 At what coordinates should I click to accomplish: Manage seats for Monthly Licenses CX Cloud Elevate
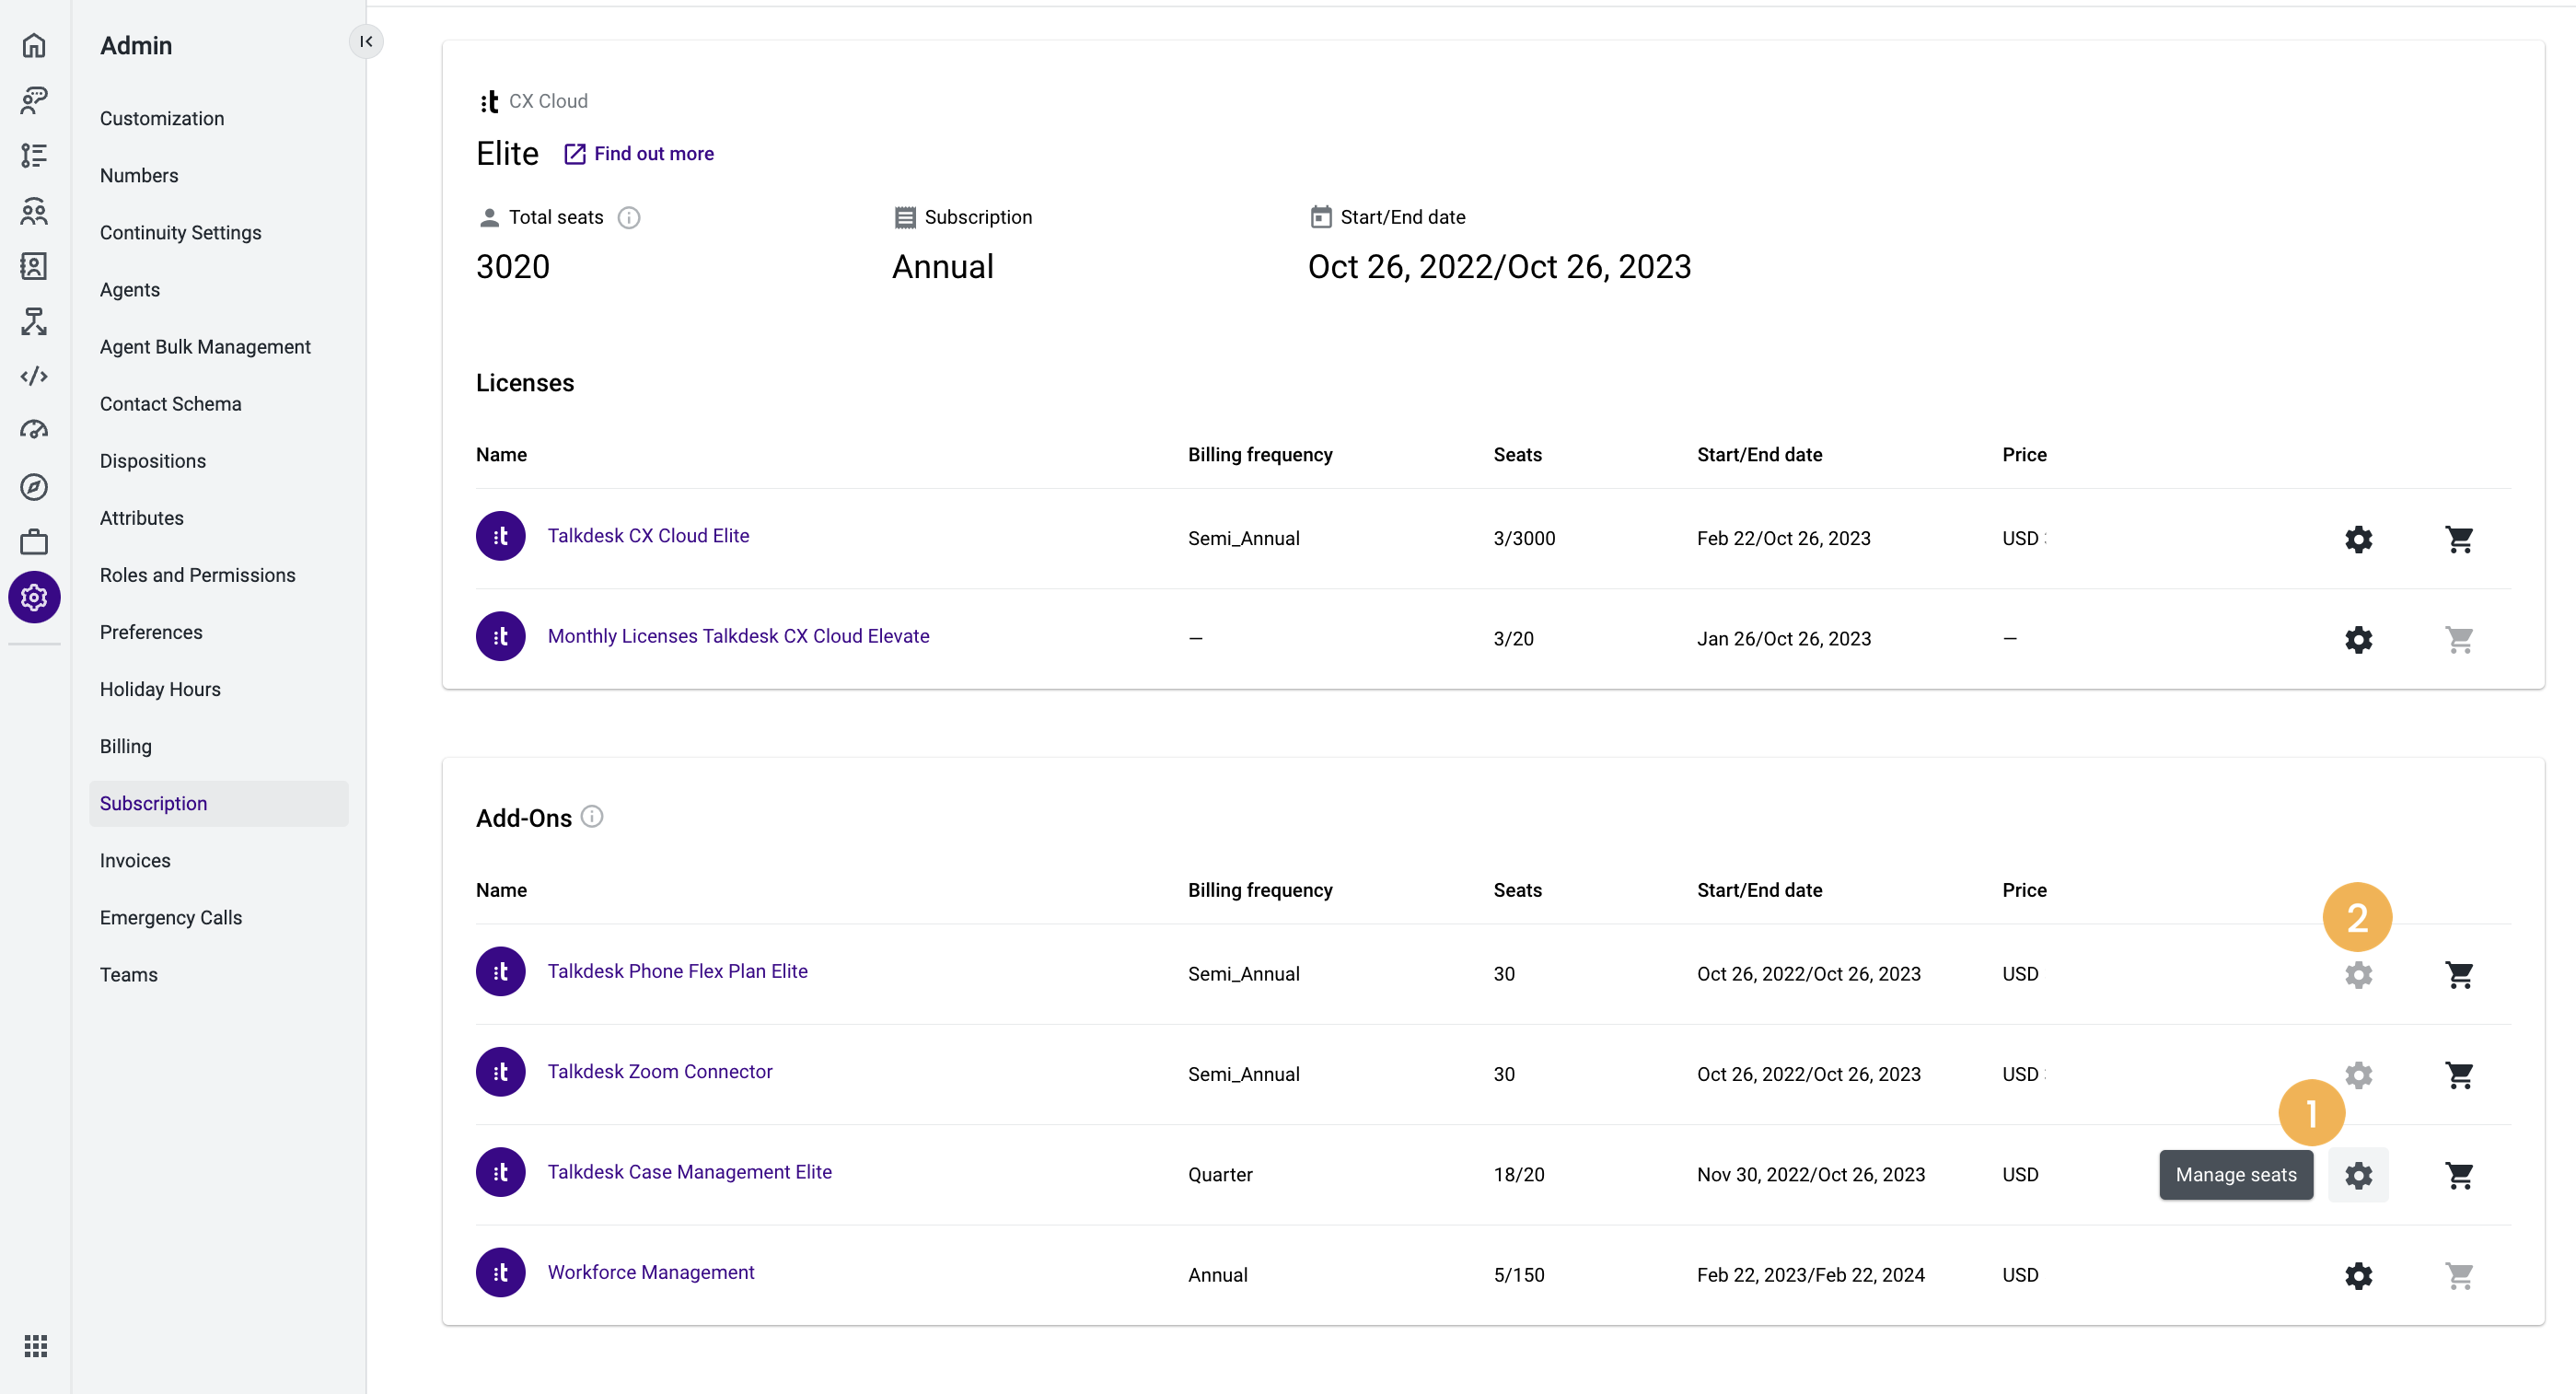pyautogui.click(x=2358, y=639)
